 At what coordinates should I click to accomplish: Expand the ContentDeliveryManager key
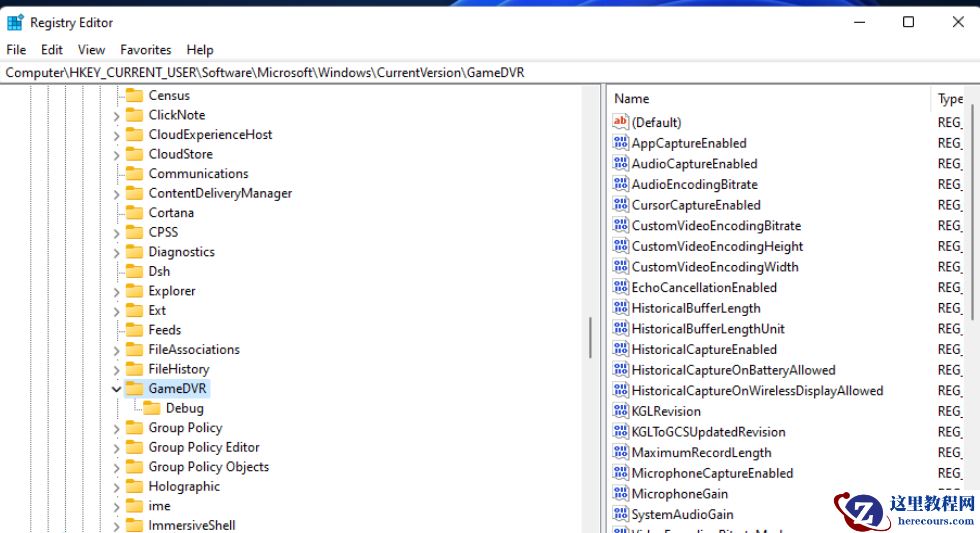coord(116,194)
